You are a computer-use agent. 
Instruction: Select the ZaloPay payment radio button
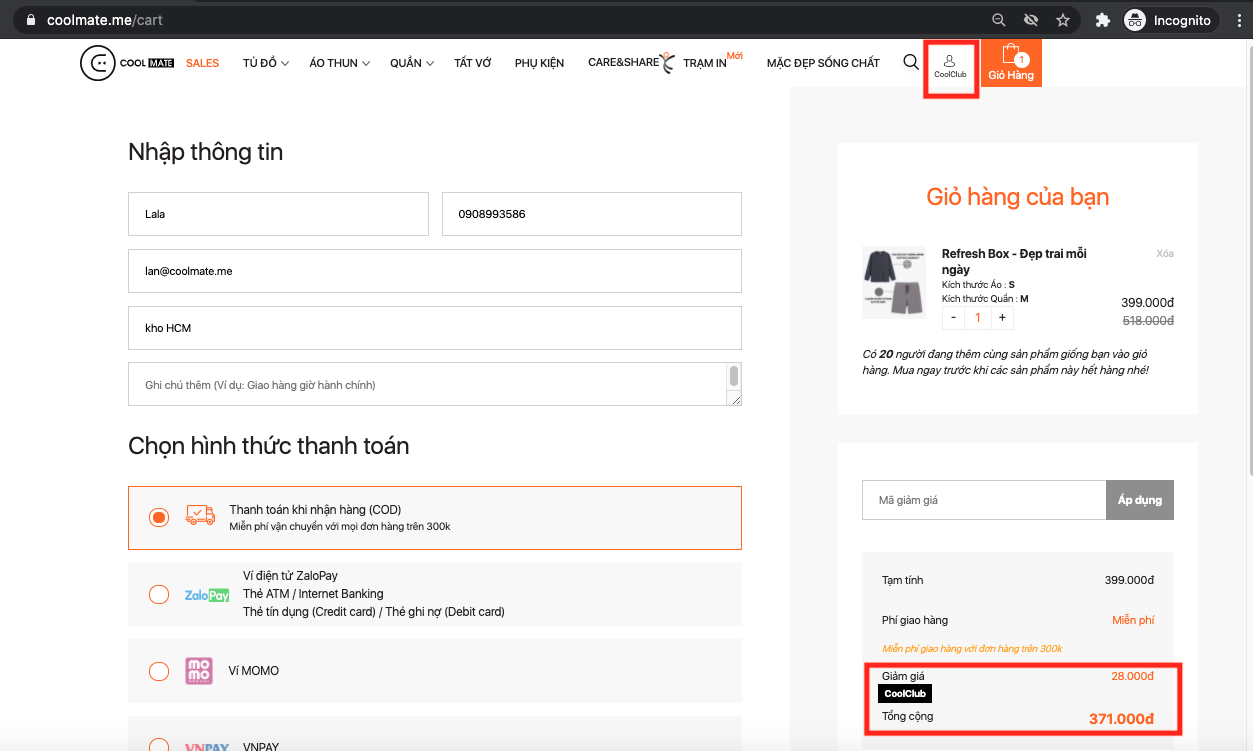coord(158,594)
